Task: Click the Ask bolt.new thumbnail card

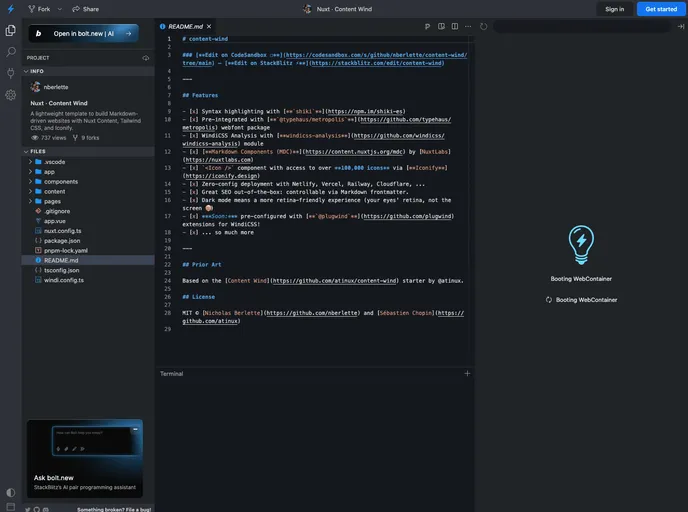Action: click(85, 458)
